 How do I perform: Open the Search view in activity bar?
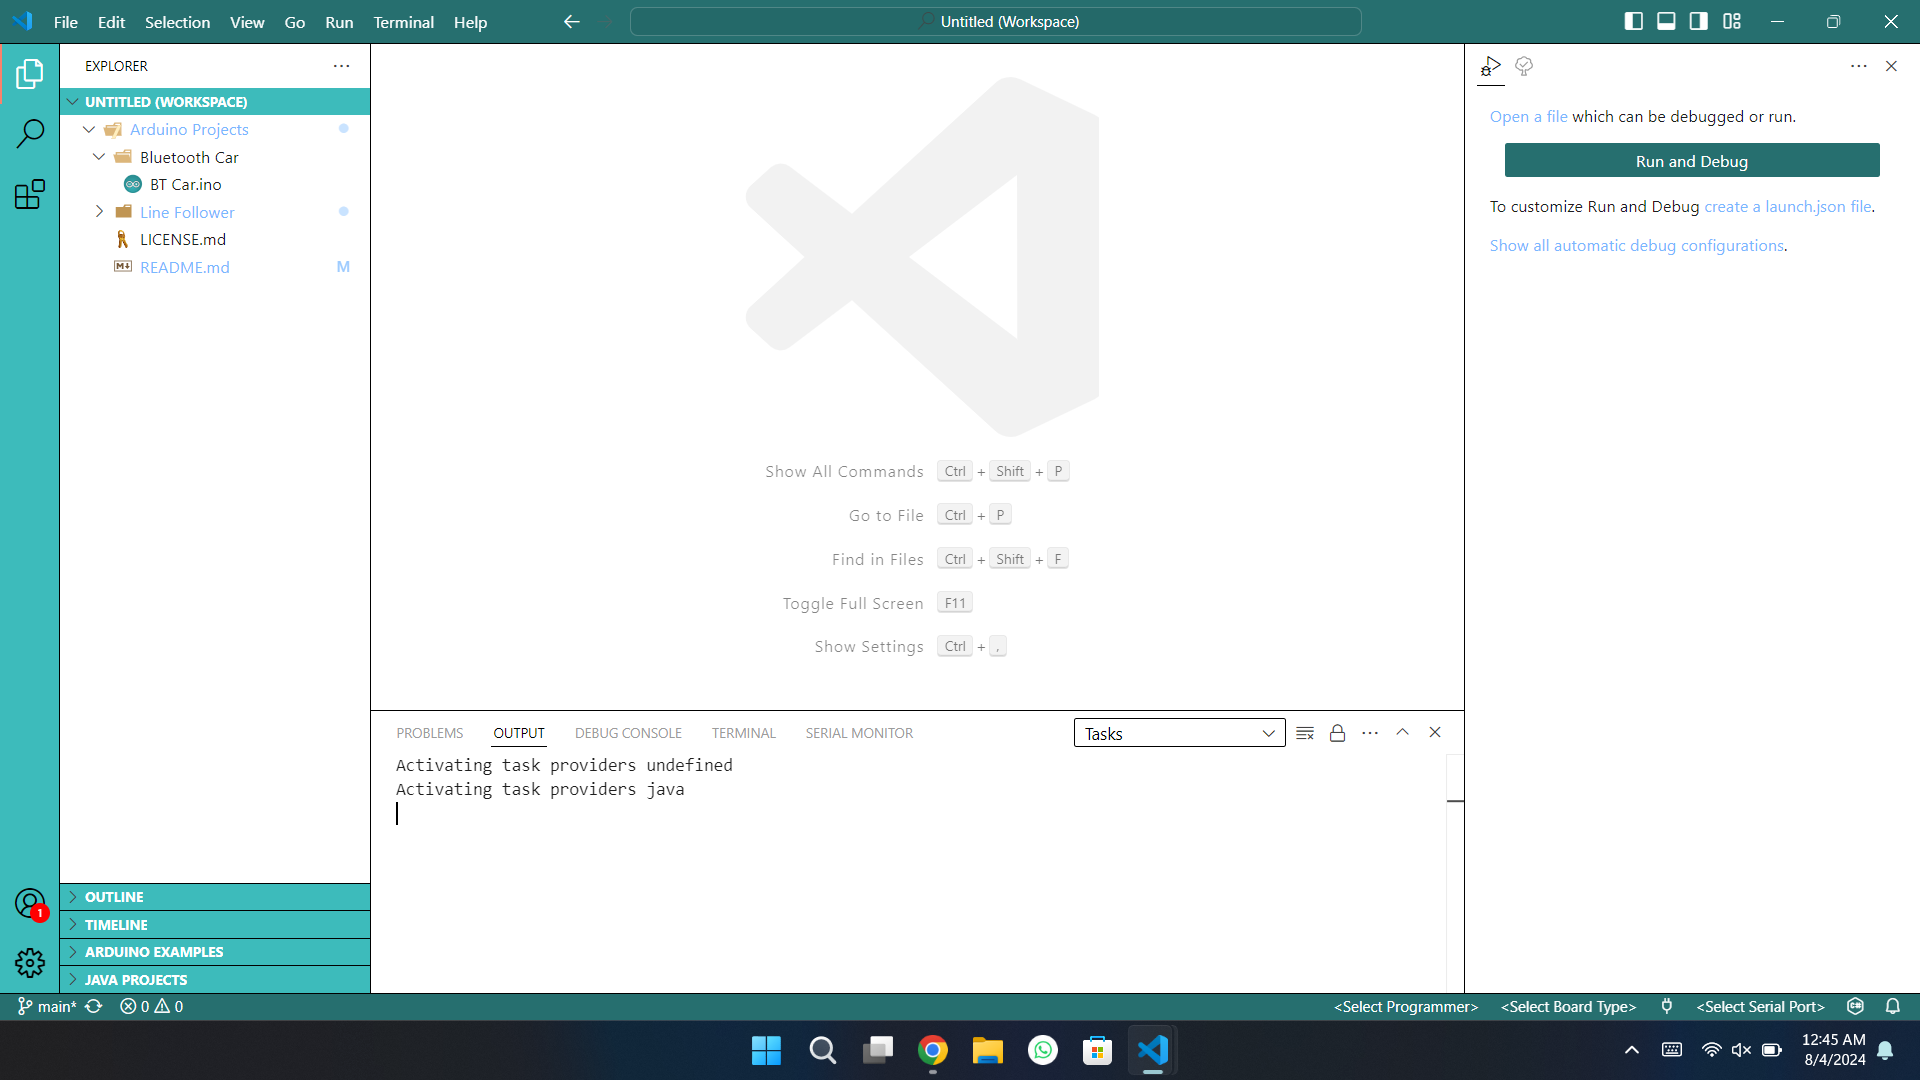pyautogui.click(x=30, y=133)
